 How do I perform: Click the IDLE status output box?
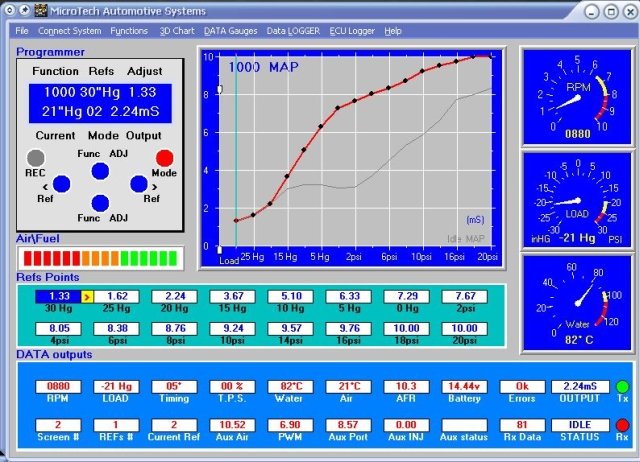point(580,425)
